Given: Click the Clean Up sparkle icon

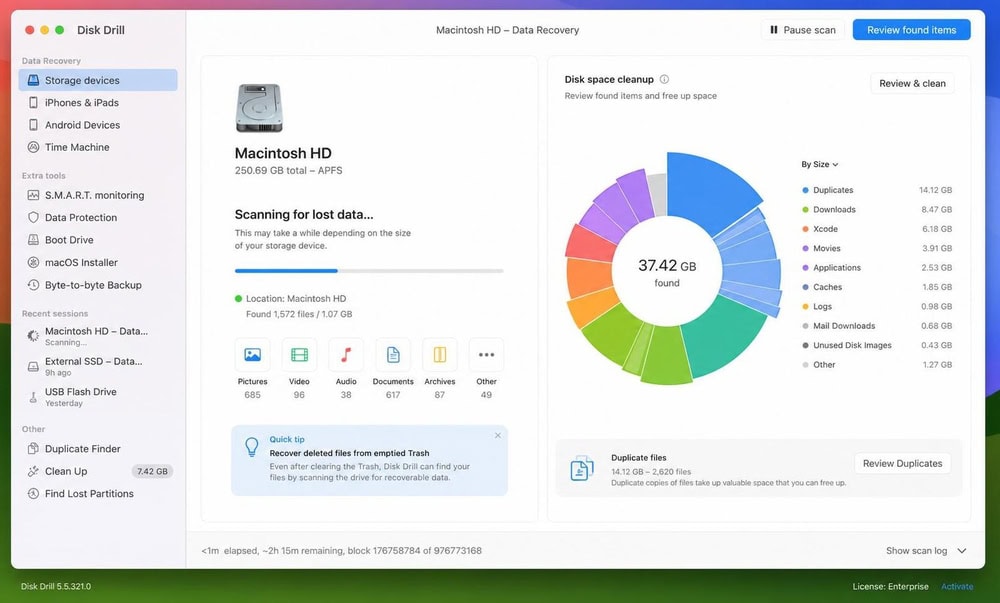Looking at the screenshot, I should (x=33, y=471).
